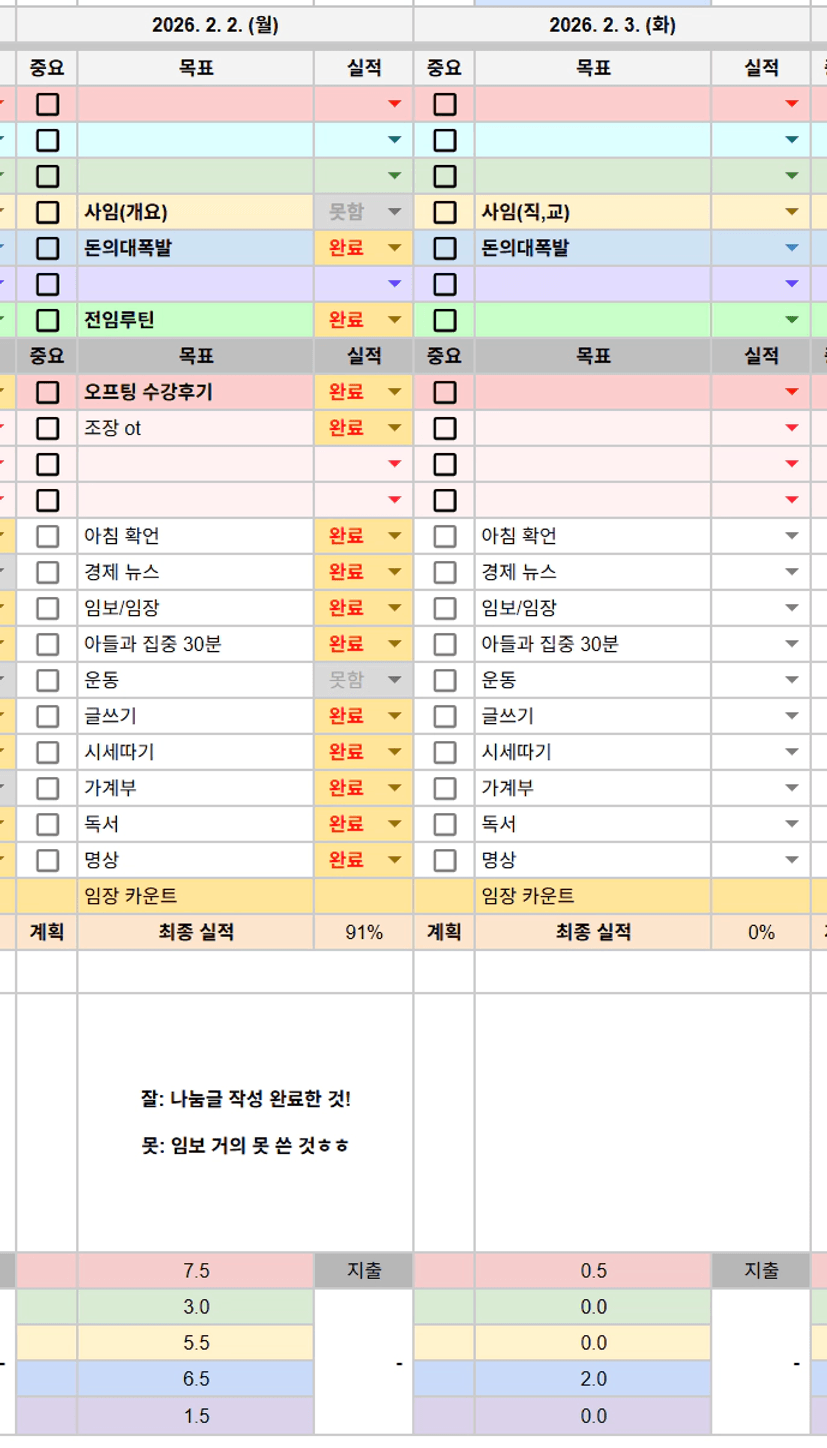827x1448 pixels.
Task: Click the Monday note cell starting with 잘: 나눔글
Action: click(245, 1122)
